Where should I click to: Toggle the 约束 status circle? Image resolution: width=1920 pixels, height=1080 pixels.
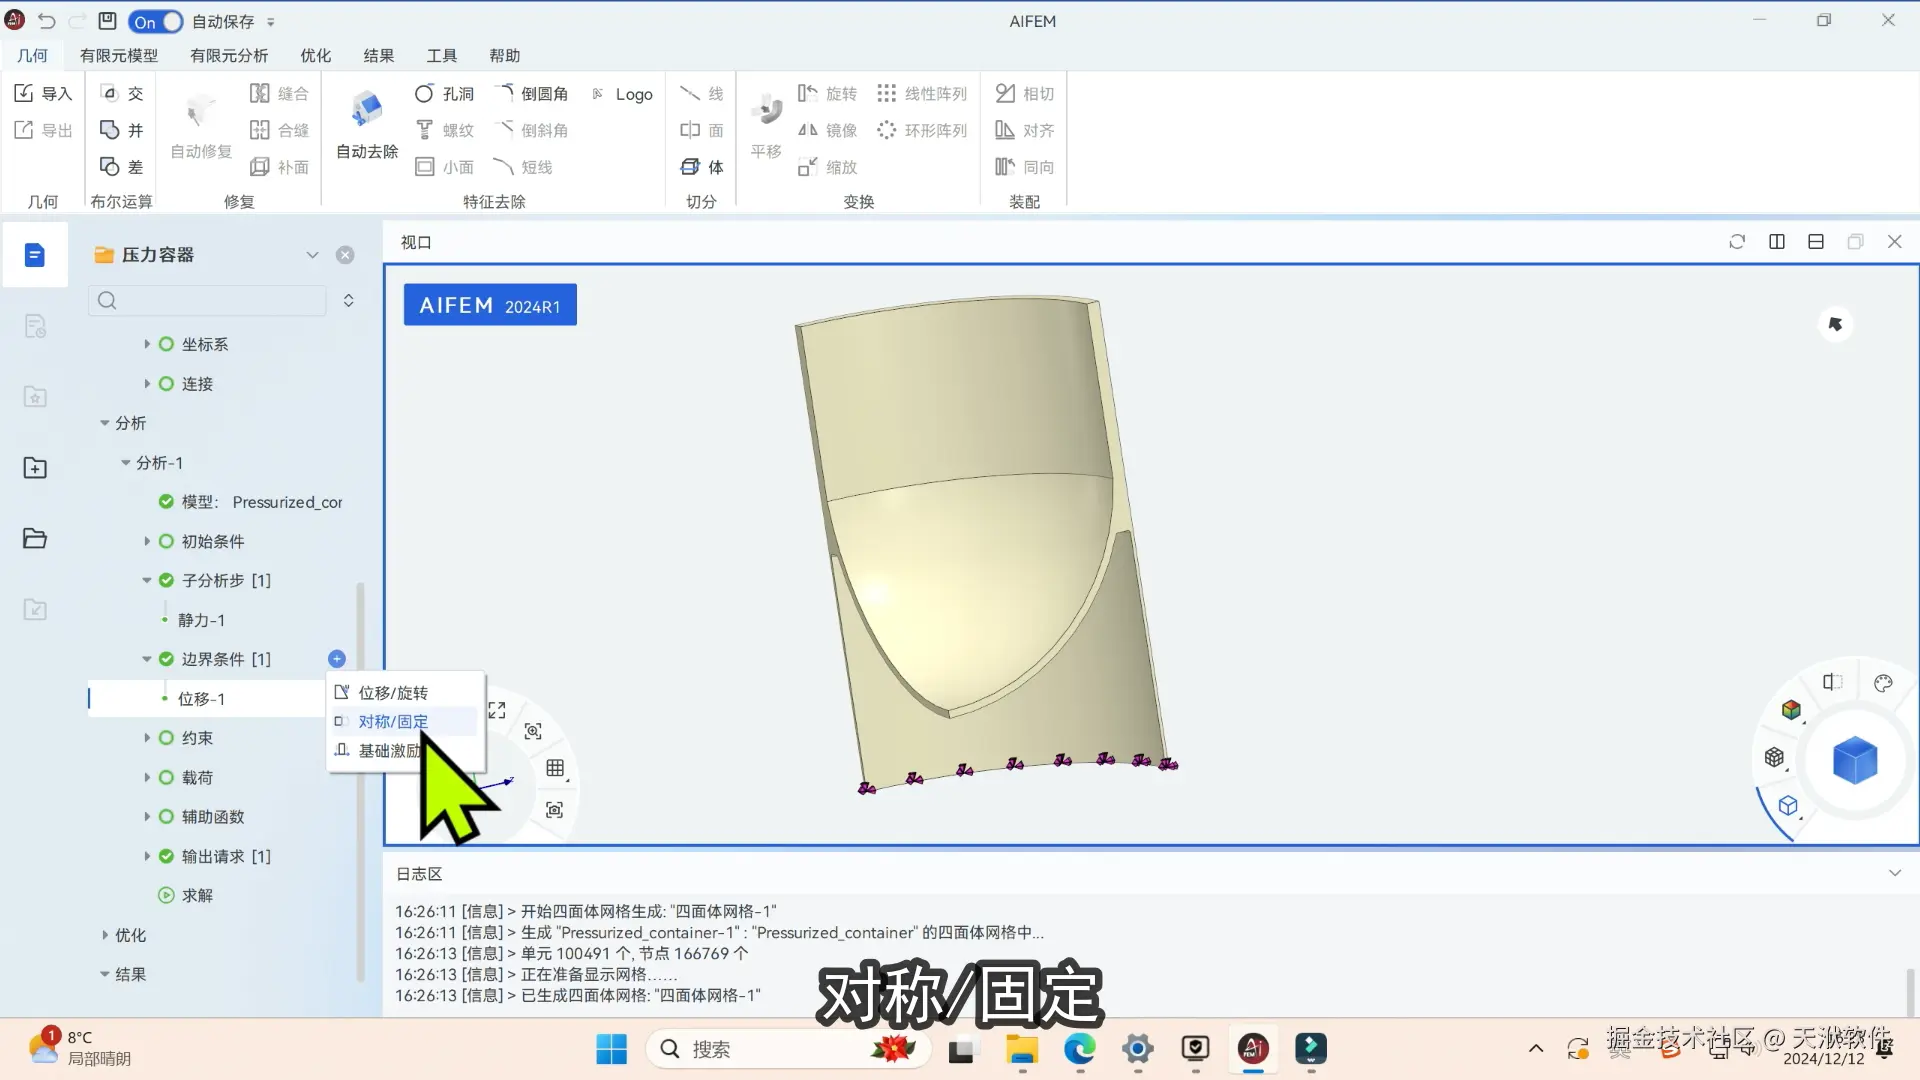pos(166,738)
